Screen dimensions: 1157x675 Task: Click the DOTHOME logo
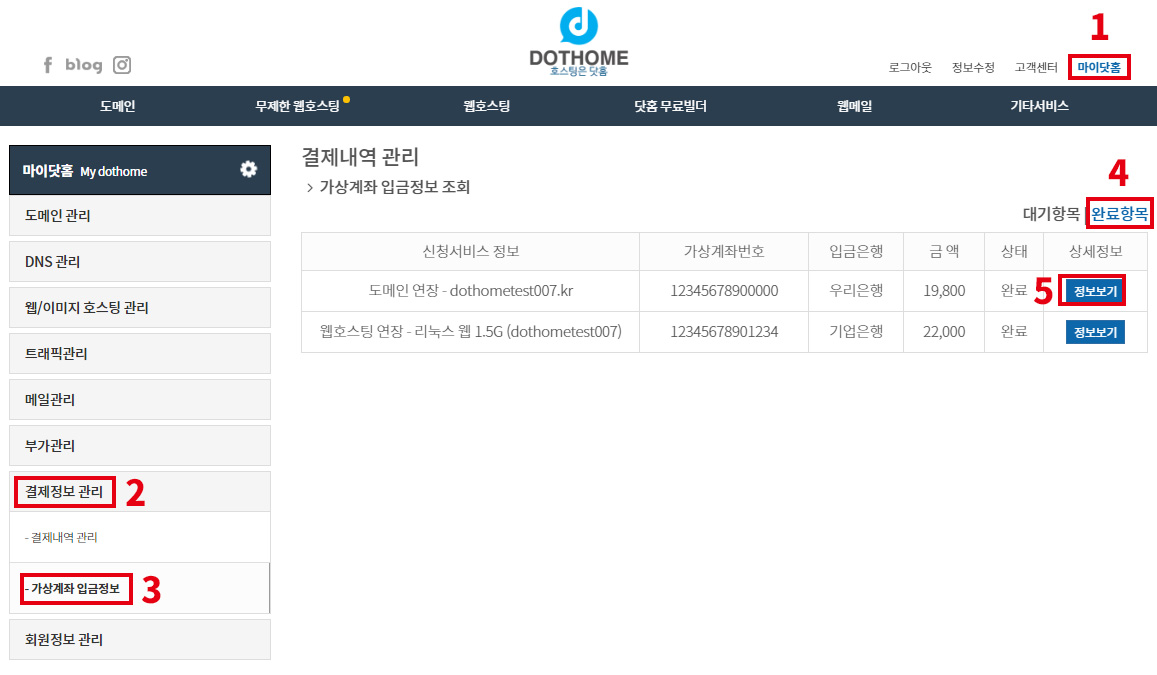(579, 42)
